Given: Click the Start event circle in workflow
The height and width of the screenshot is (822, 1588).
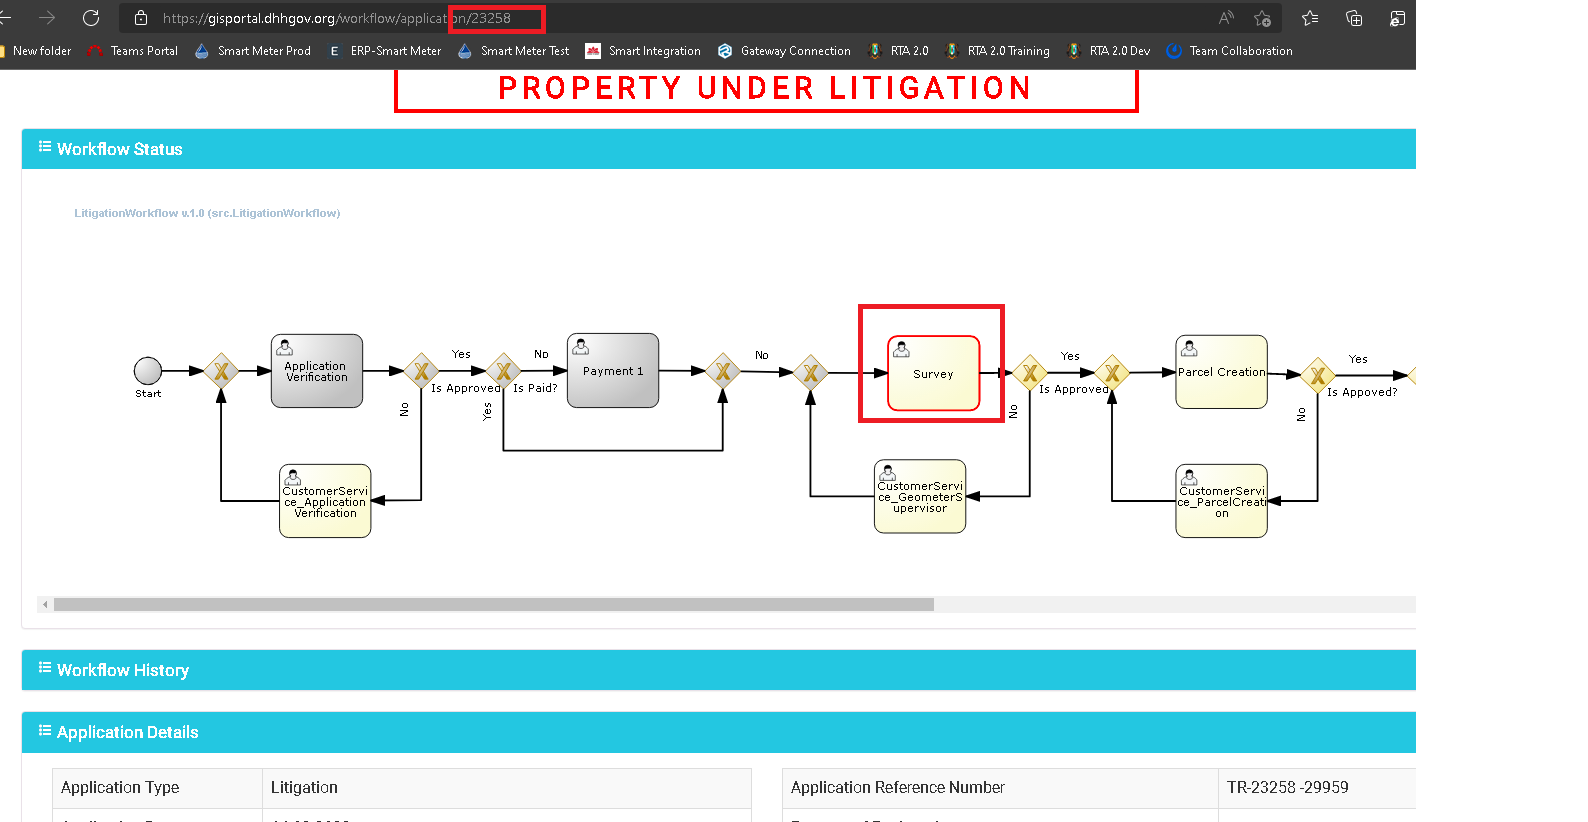Looking at the screenshot, I should tap(148, 371).
